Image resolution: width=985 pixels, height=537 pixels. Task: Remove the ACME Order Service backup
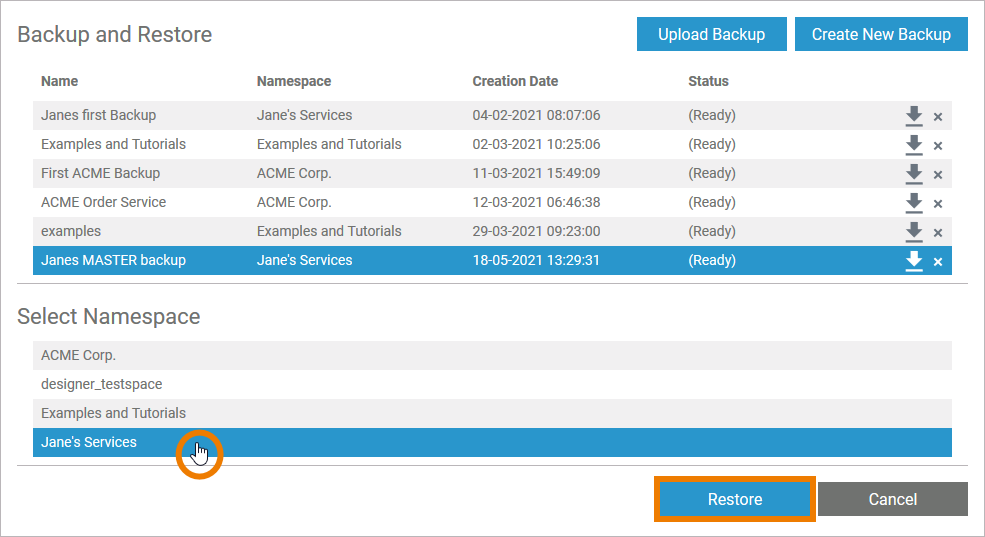click(938, 204)
